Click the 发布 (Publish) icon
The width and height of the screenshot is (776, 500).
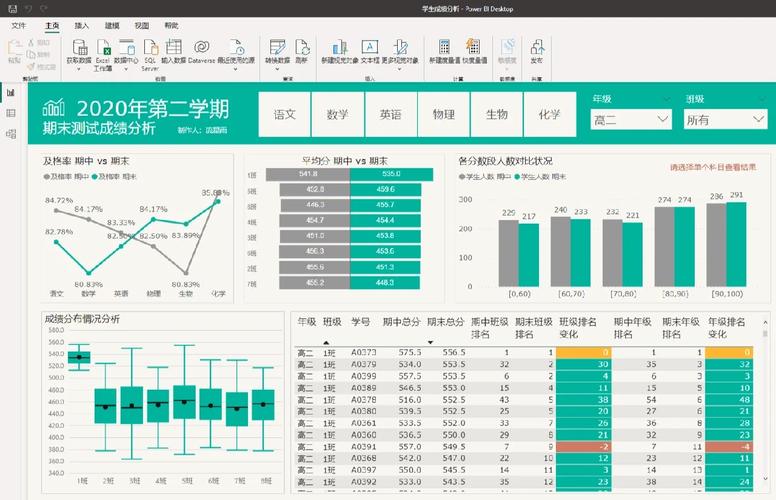click(537, 47)
